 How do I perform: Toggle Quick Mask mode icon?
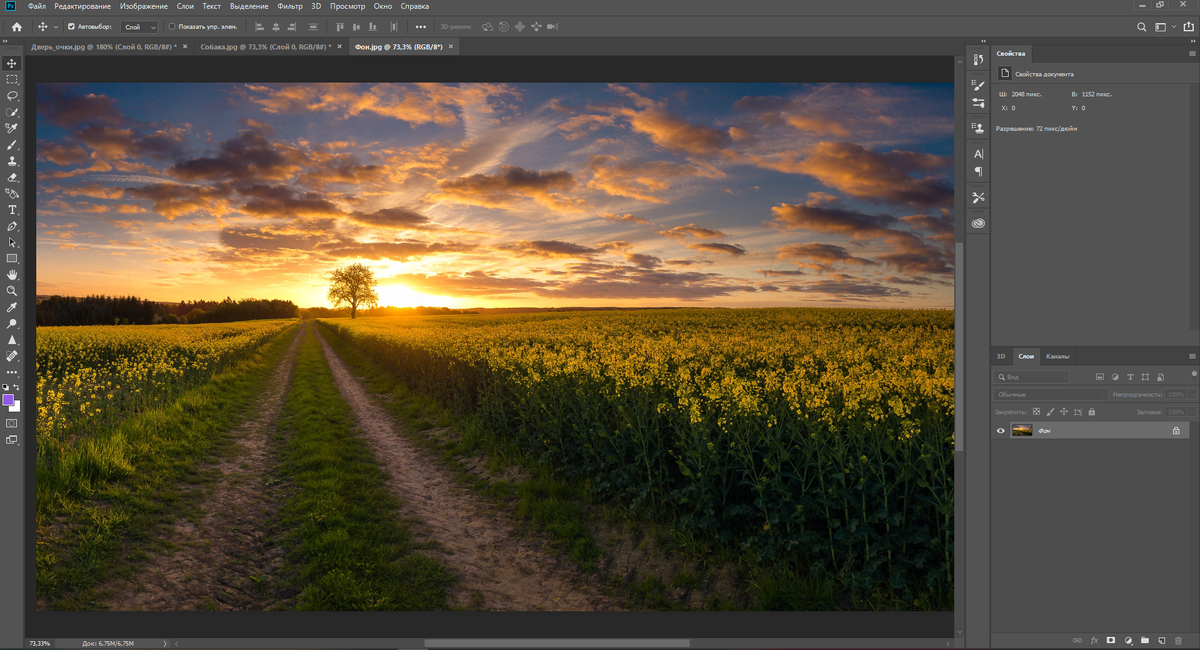point(12,423)
